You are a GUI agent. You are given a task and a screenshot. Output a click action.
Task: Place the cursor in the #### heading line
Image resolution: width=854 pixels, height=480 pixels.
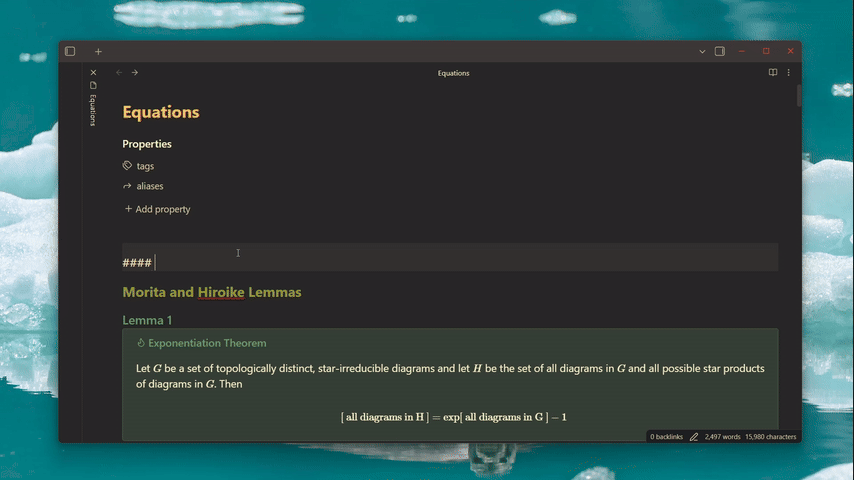tap(450, 263)
